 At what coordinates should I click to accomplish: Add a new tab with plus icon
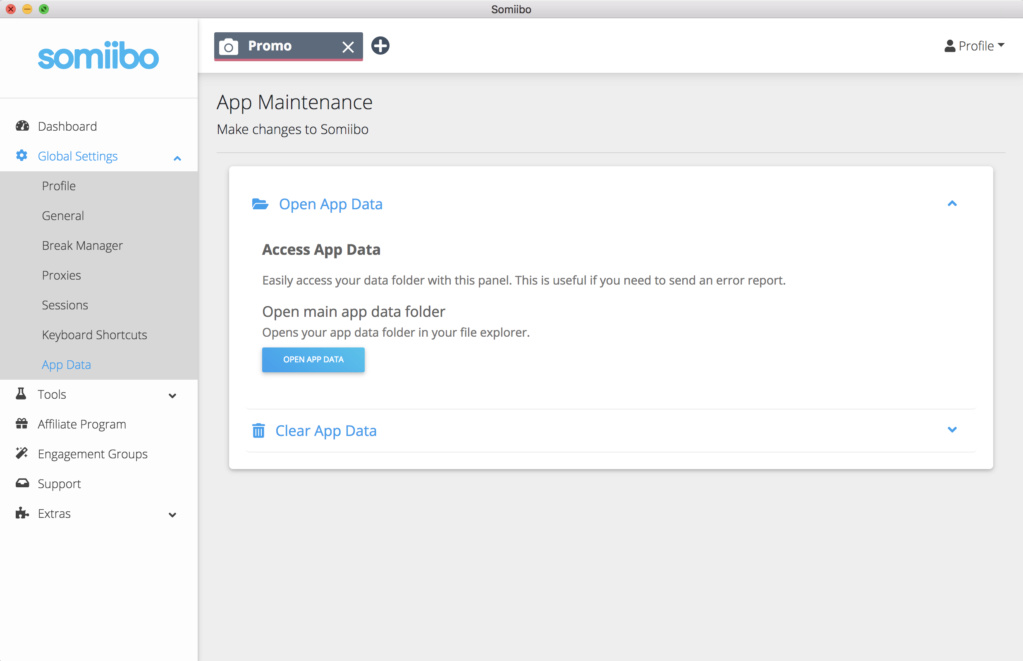tap(380, 46)
